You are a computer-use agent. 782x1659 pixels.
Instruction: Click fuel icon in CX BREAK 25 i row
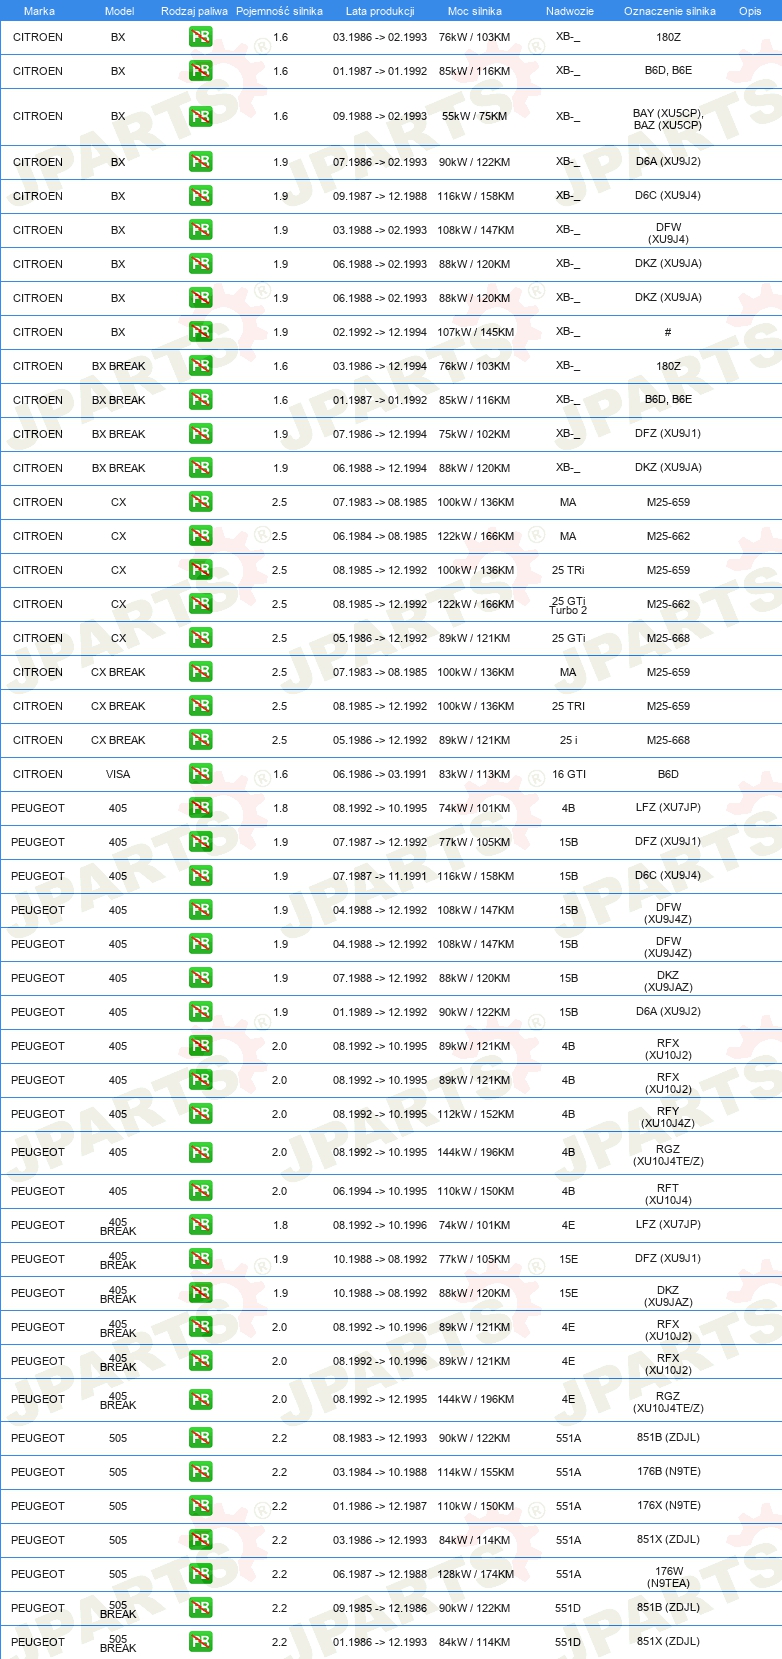pos(200,740)
